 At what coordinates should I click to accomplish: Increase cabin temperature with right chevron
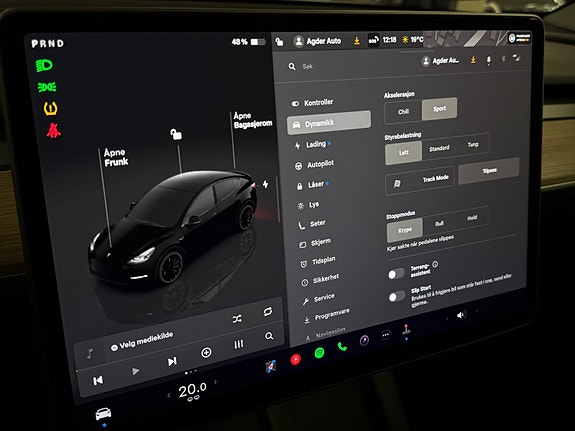[x=215, y=382]
